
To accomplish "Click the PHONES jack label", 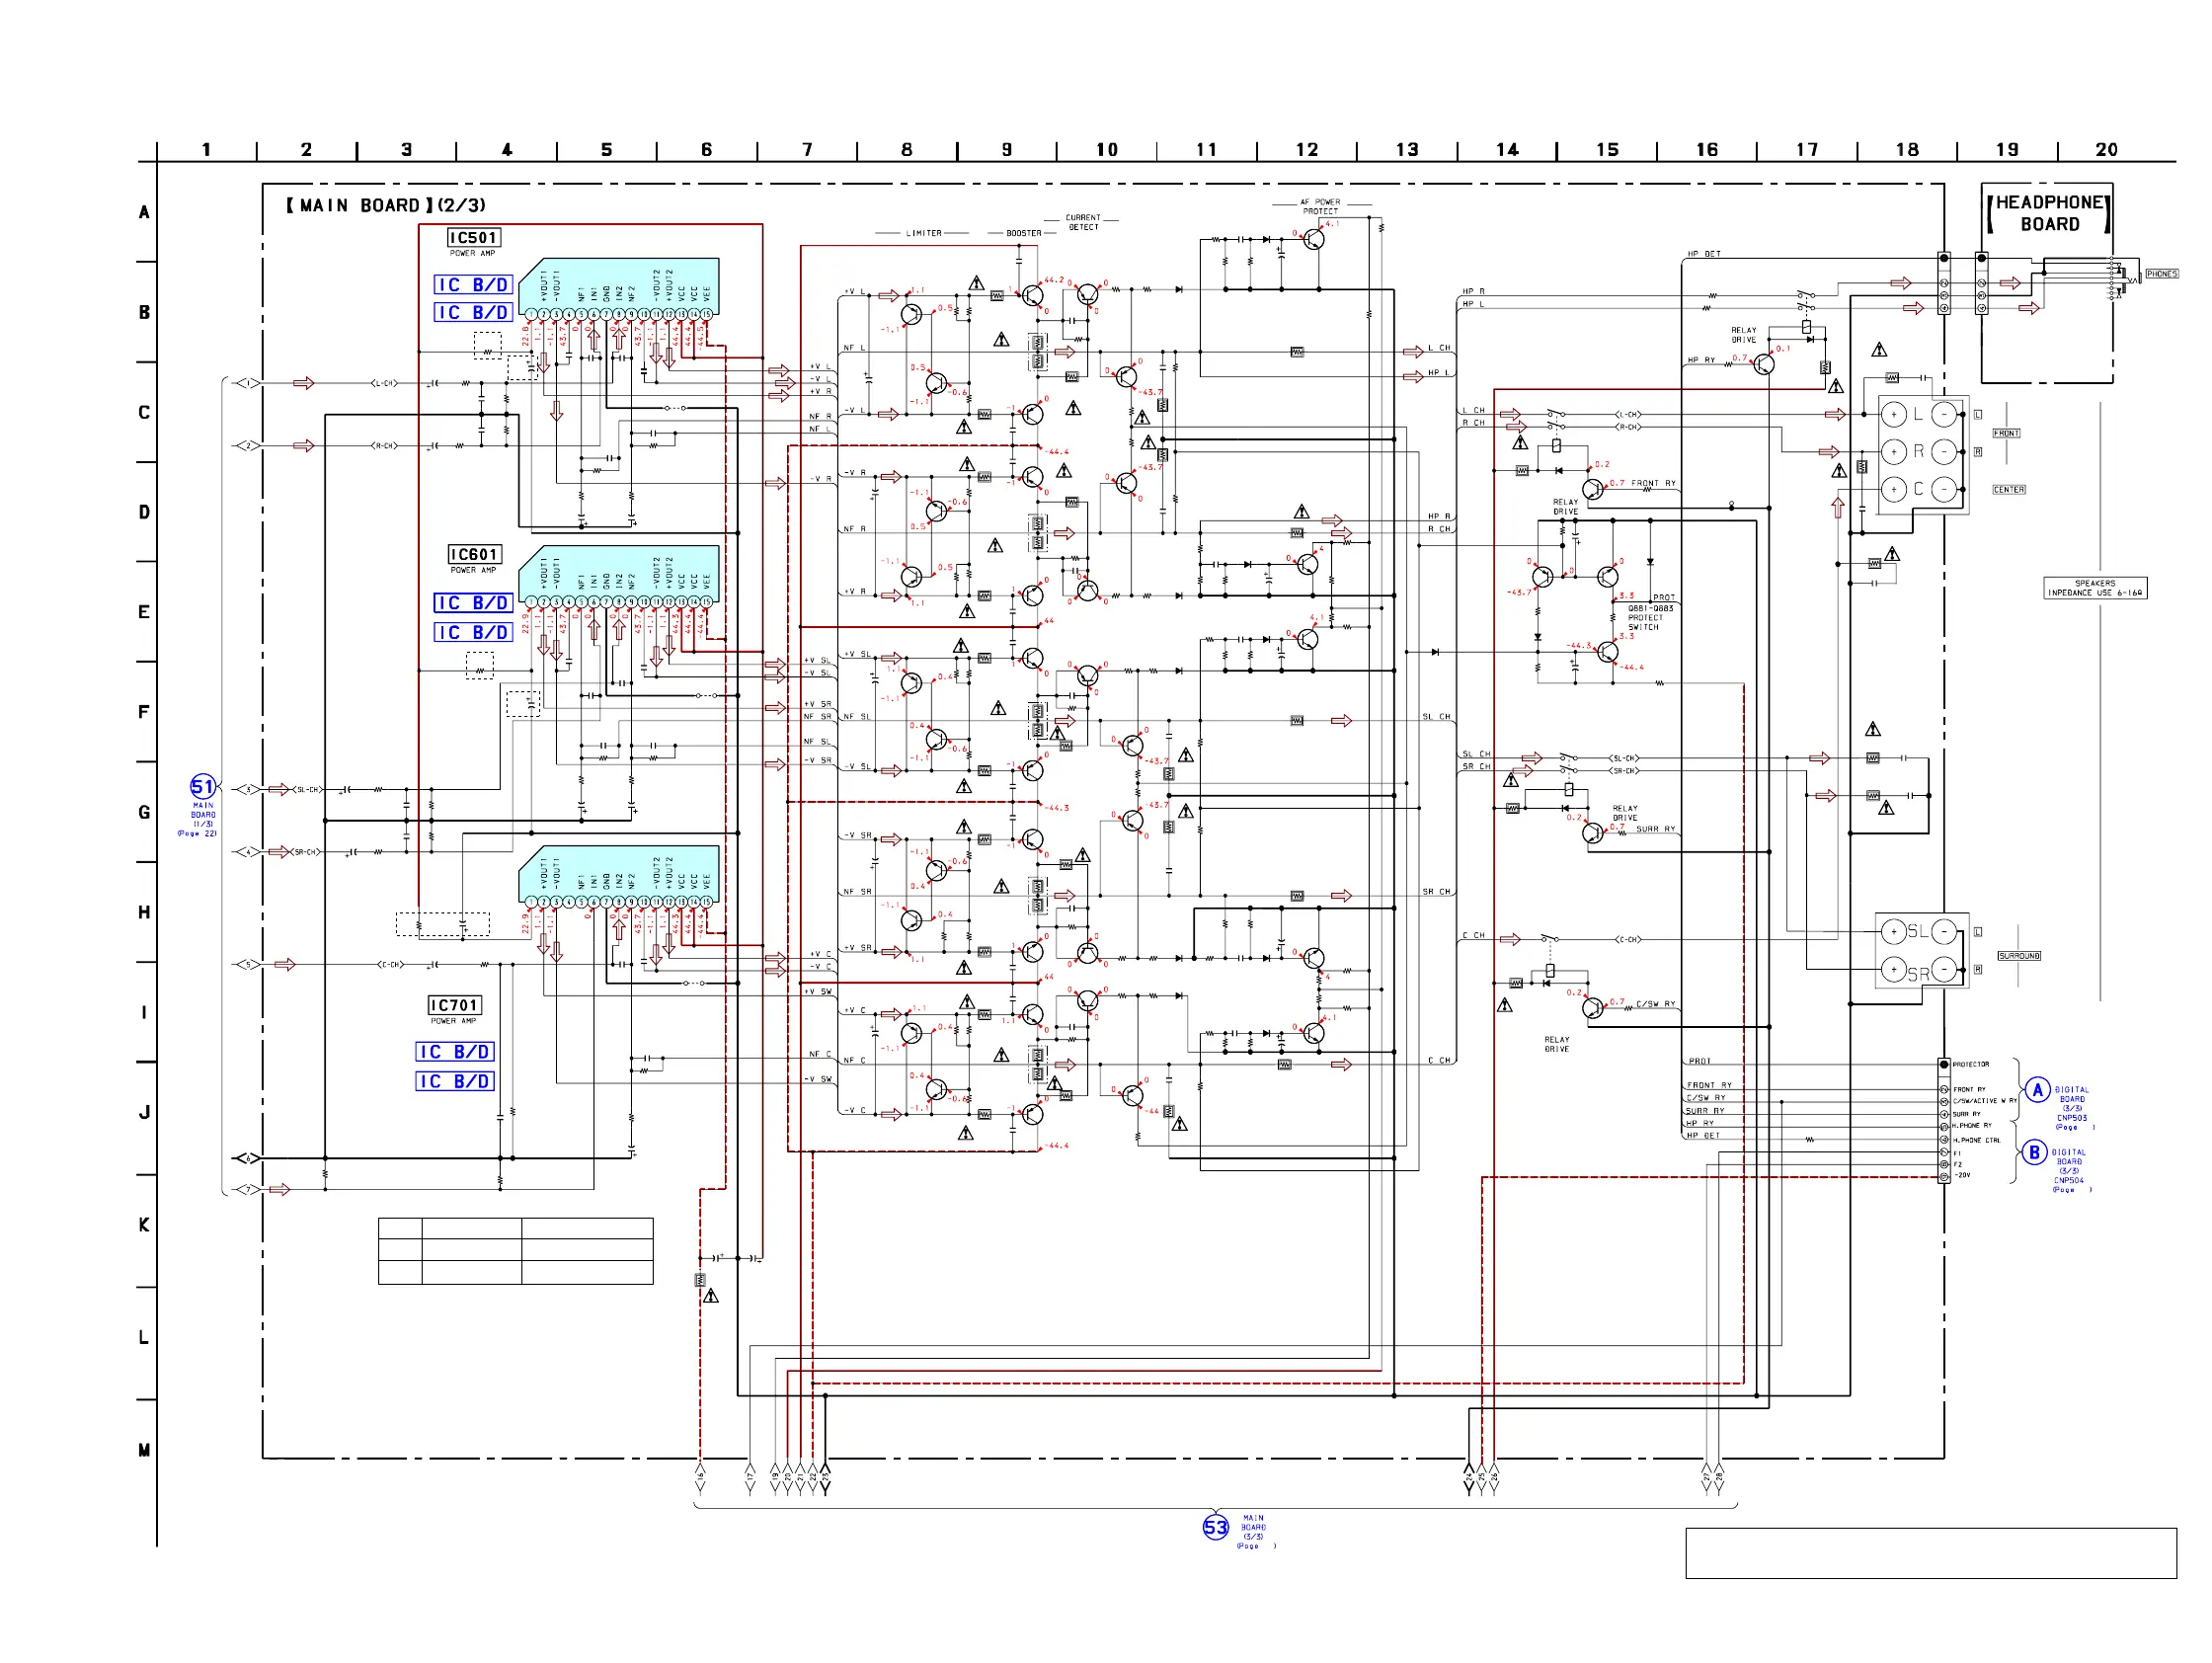I will click(2161, 274).
